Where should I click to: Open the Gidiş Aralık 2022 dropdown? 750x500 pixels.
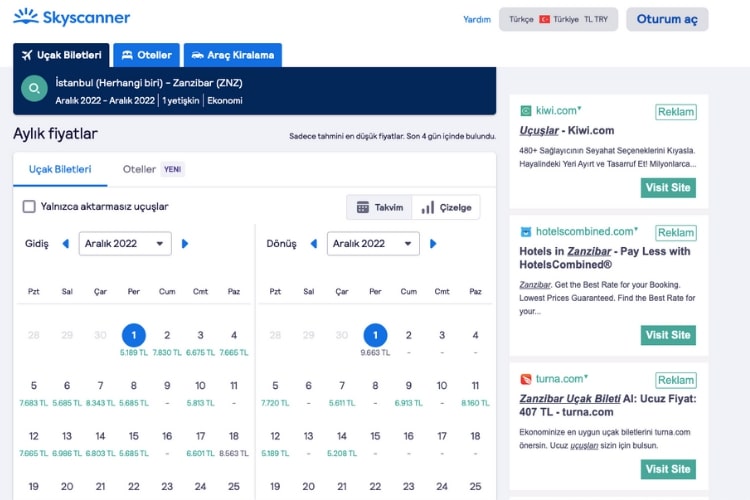pyautogui.click(x=125, y=244)
